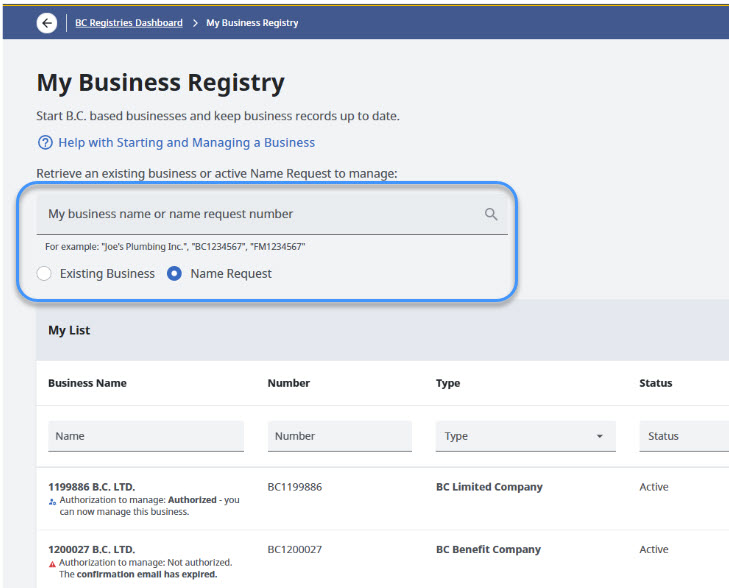
Task: Open BC Registries Dashboard breadcrumb
Action: 128,23
